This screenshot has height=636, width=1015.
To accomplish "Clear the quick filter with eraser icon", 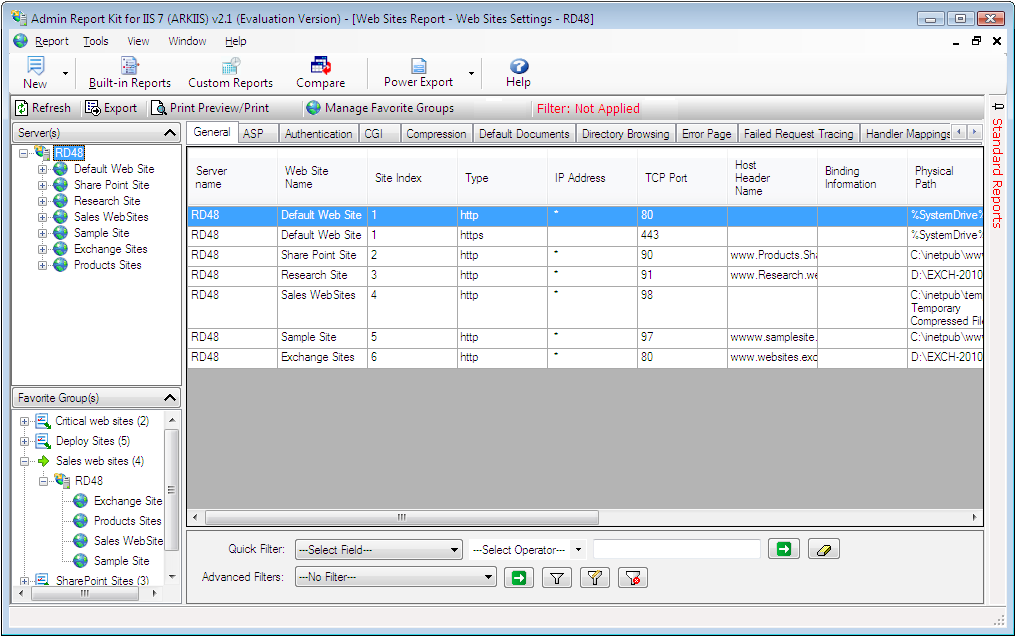I will click(x=822, y=549).
